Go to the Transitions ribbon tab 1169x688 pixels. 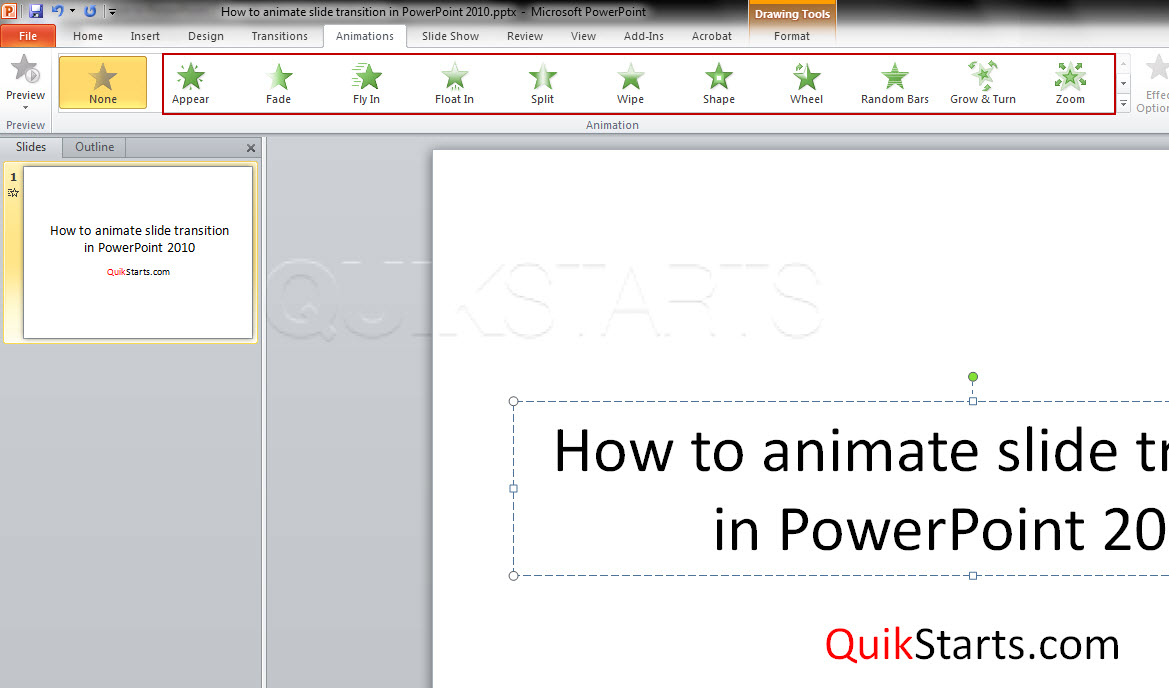click(280, 36)
